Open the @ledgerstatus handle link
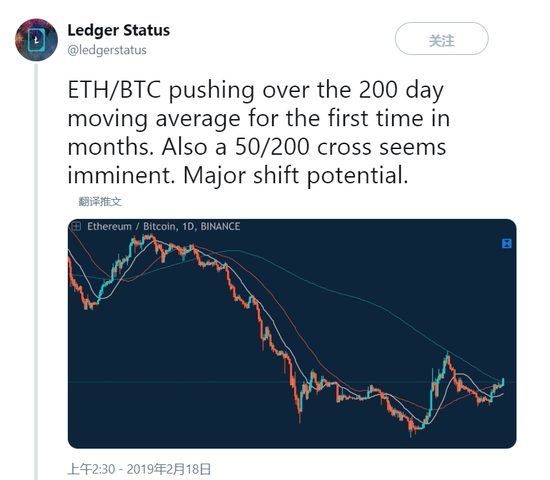Image resolution: width=550 pixels, height=480 pixels. point(107,50)
